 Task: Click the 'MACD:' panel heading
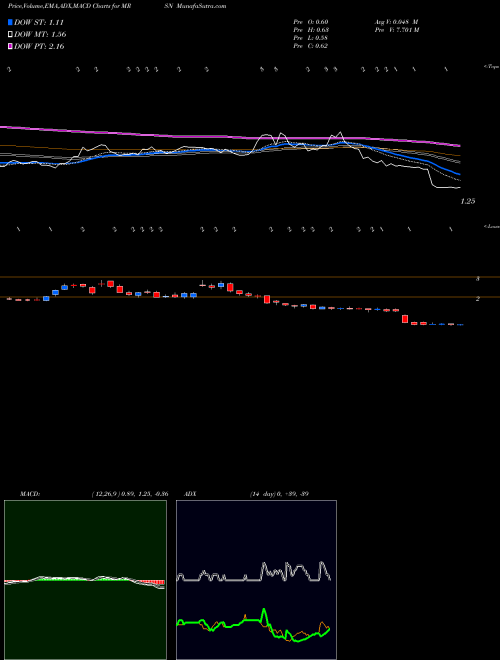(30, 494)
